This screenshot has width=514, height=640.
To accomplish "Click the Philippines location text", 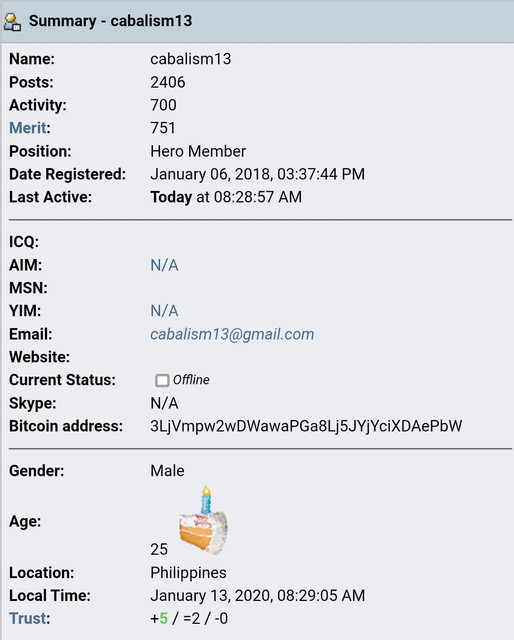I will (188, 573).
